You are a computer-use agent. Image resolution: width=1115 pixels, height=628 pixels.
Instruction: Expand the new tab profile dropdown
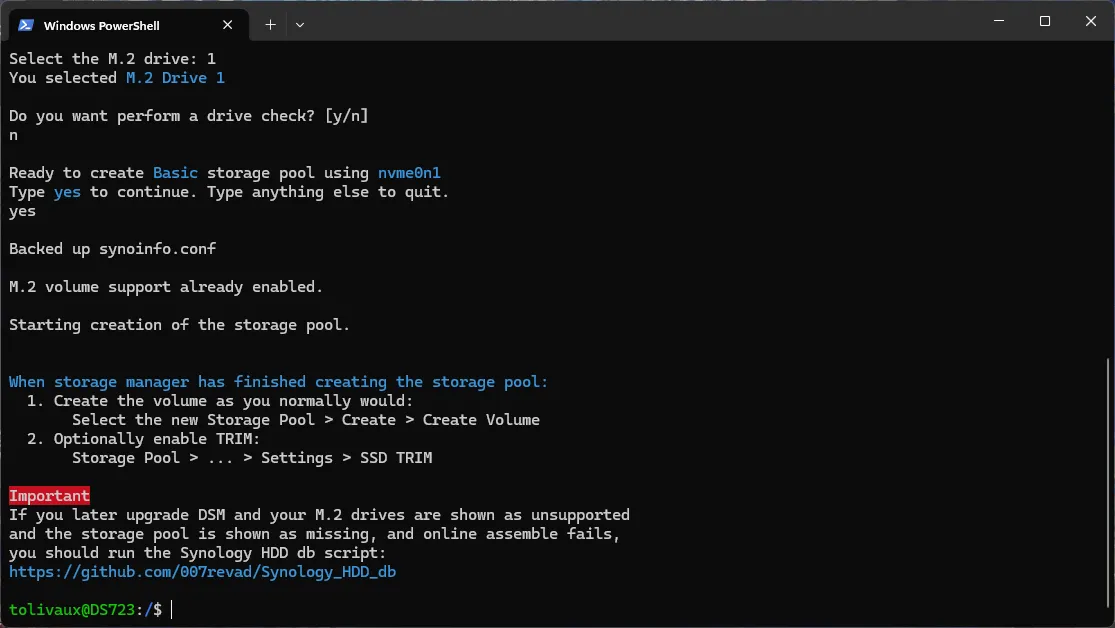300,25
